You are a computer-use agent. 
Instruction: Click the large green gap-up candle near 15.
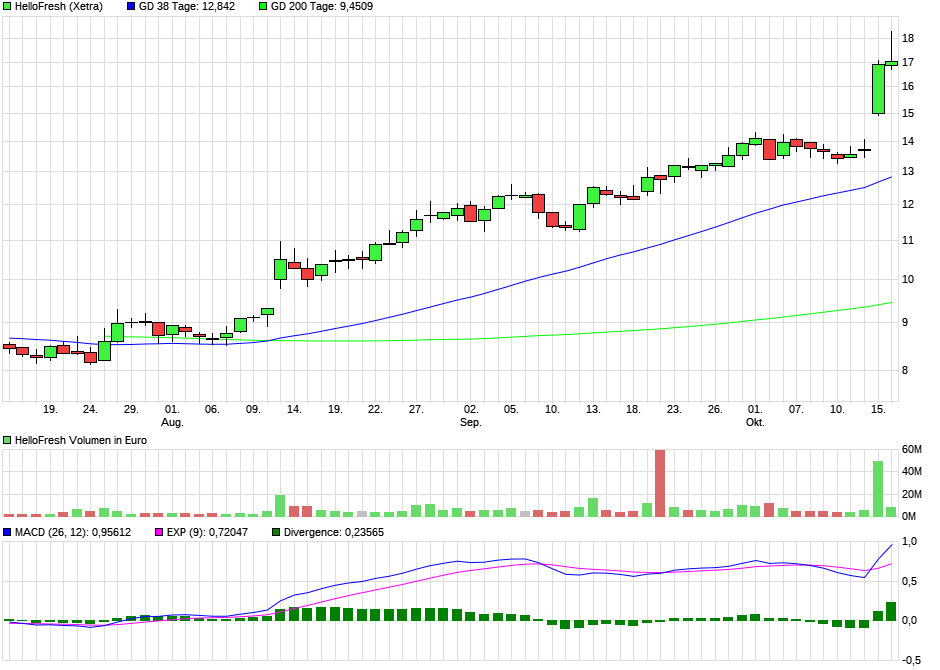click(878, 89)
